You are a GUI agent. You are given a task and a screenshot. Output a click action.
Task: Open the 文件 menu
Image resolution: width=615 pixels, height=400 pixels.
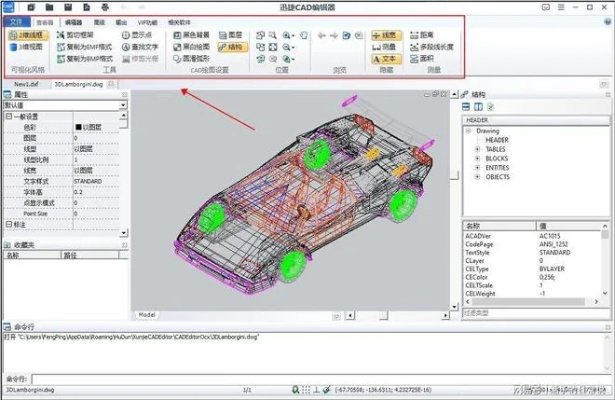point(16,22)
